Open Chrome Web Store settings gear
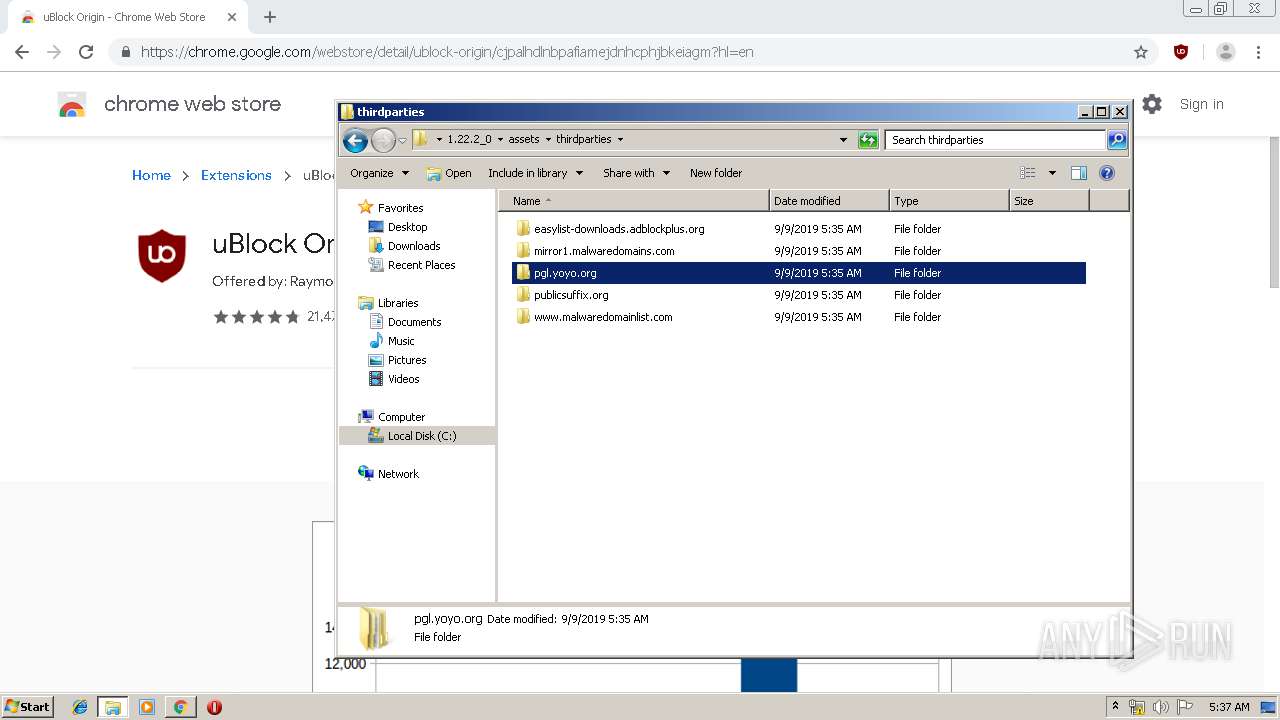This screenshot has height=720, width=1280. pyautogui.click(x=1152, y=104)
